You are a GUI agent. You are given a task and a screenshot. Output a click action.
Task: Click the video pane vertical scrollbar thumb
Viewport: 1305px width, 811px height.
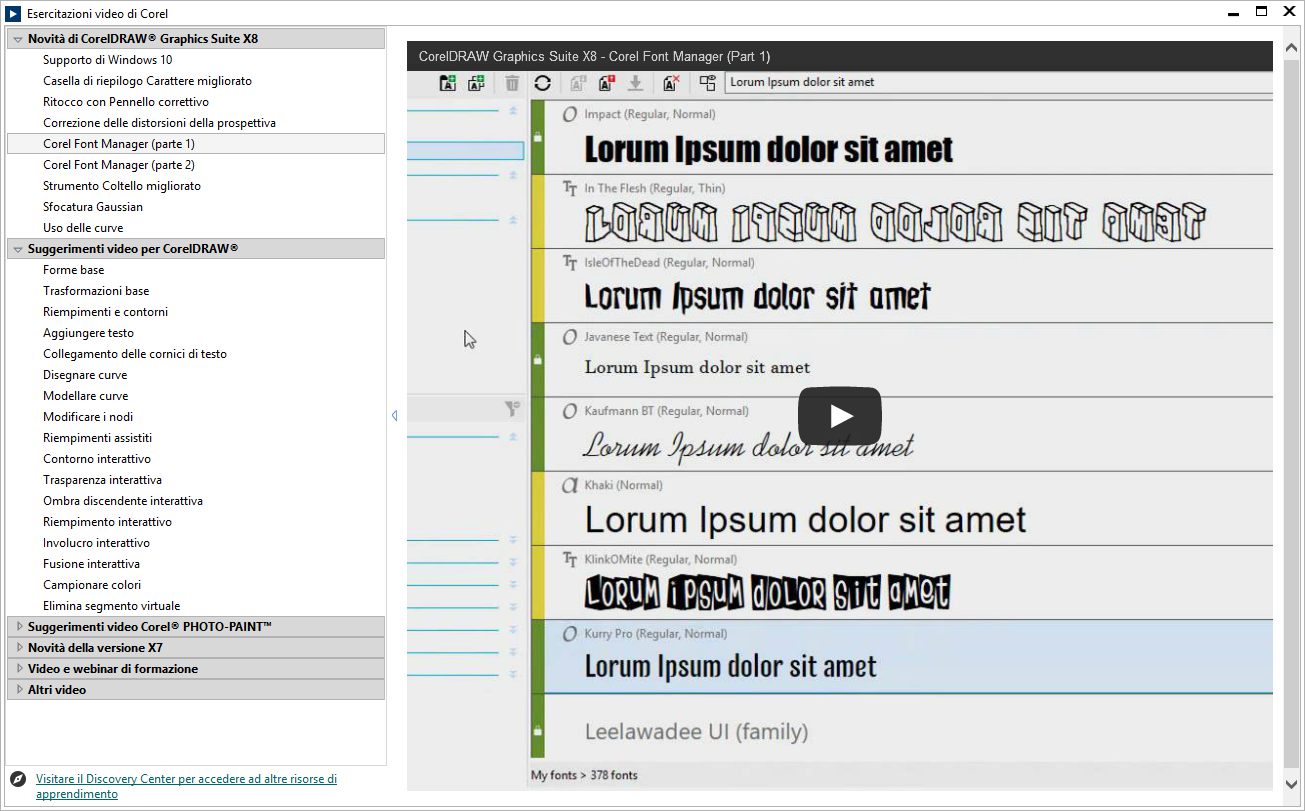1292,412
